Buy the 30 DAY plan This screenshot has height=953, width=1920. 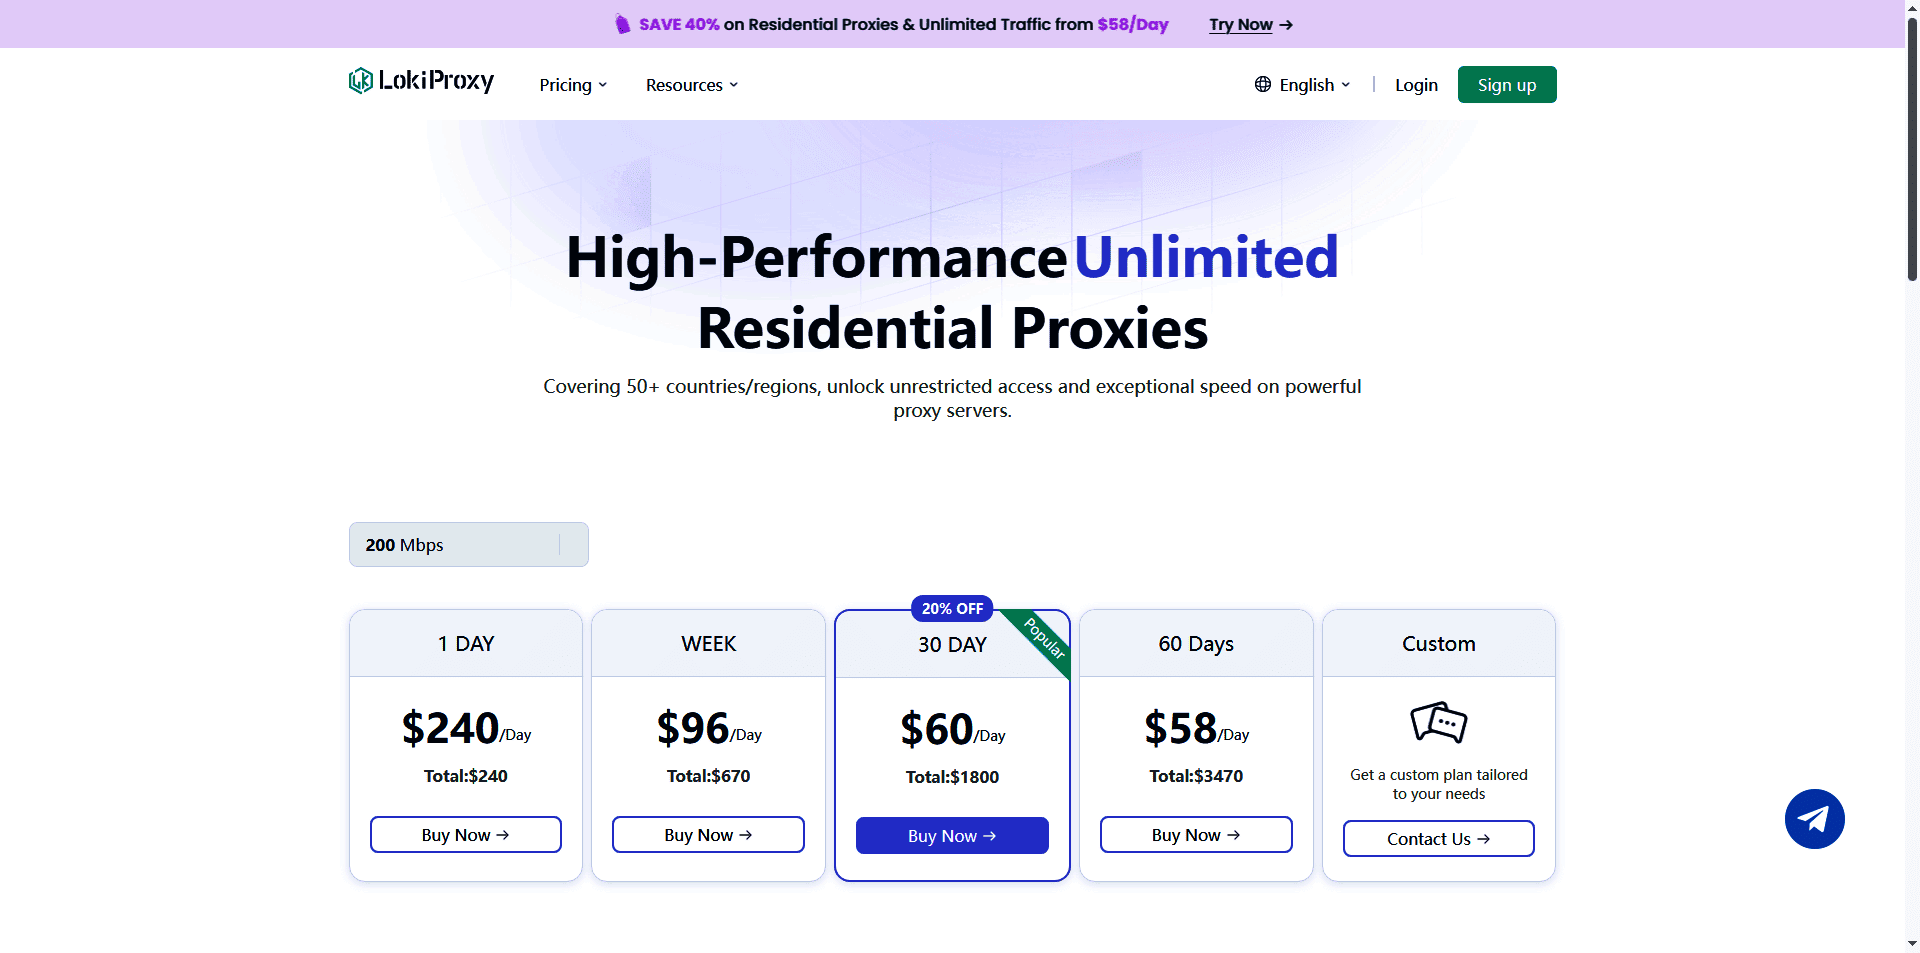tap(952, 836)
